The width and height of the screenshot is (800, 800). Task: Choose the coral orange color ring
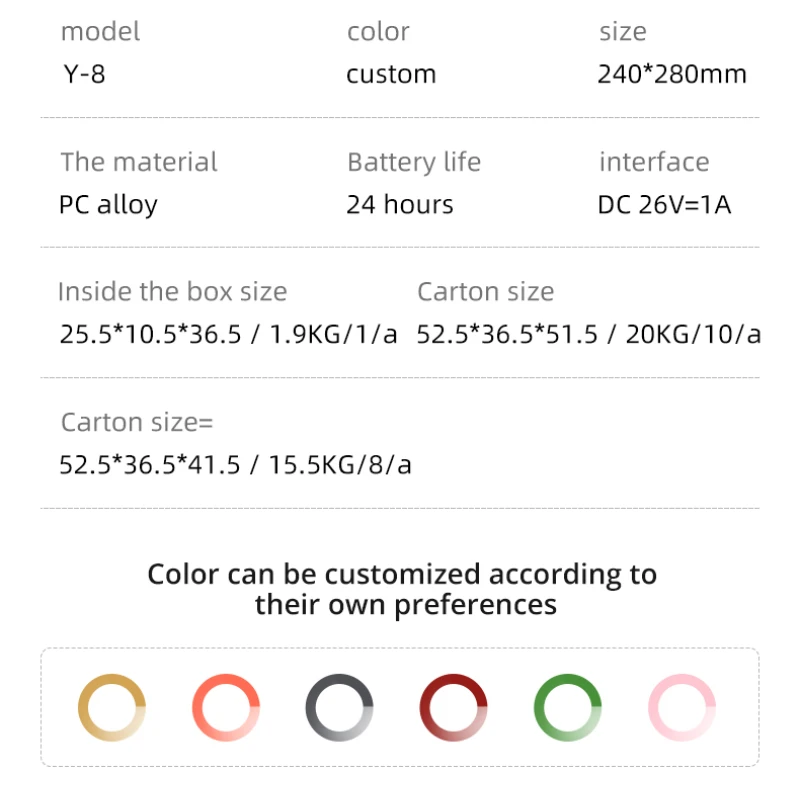point(226,708)
